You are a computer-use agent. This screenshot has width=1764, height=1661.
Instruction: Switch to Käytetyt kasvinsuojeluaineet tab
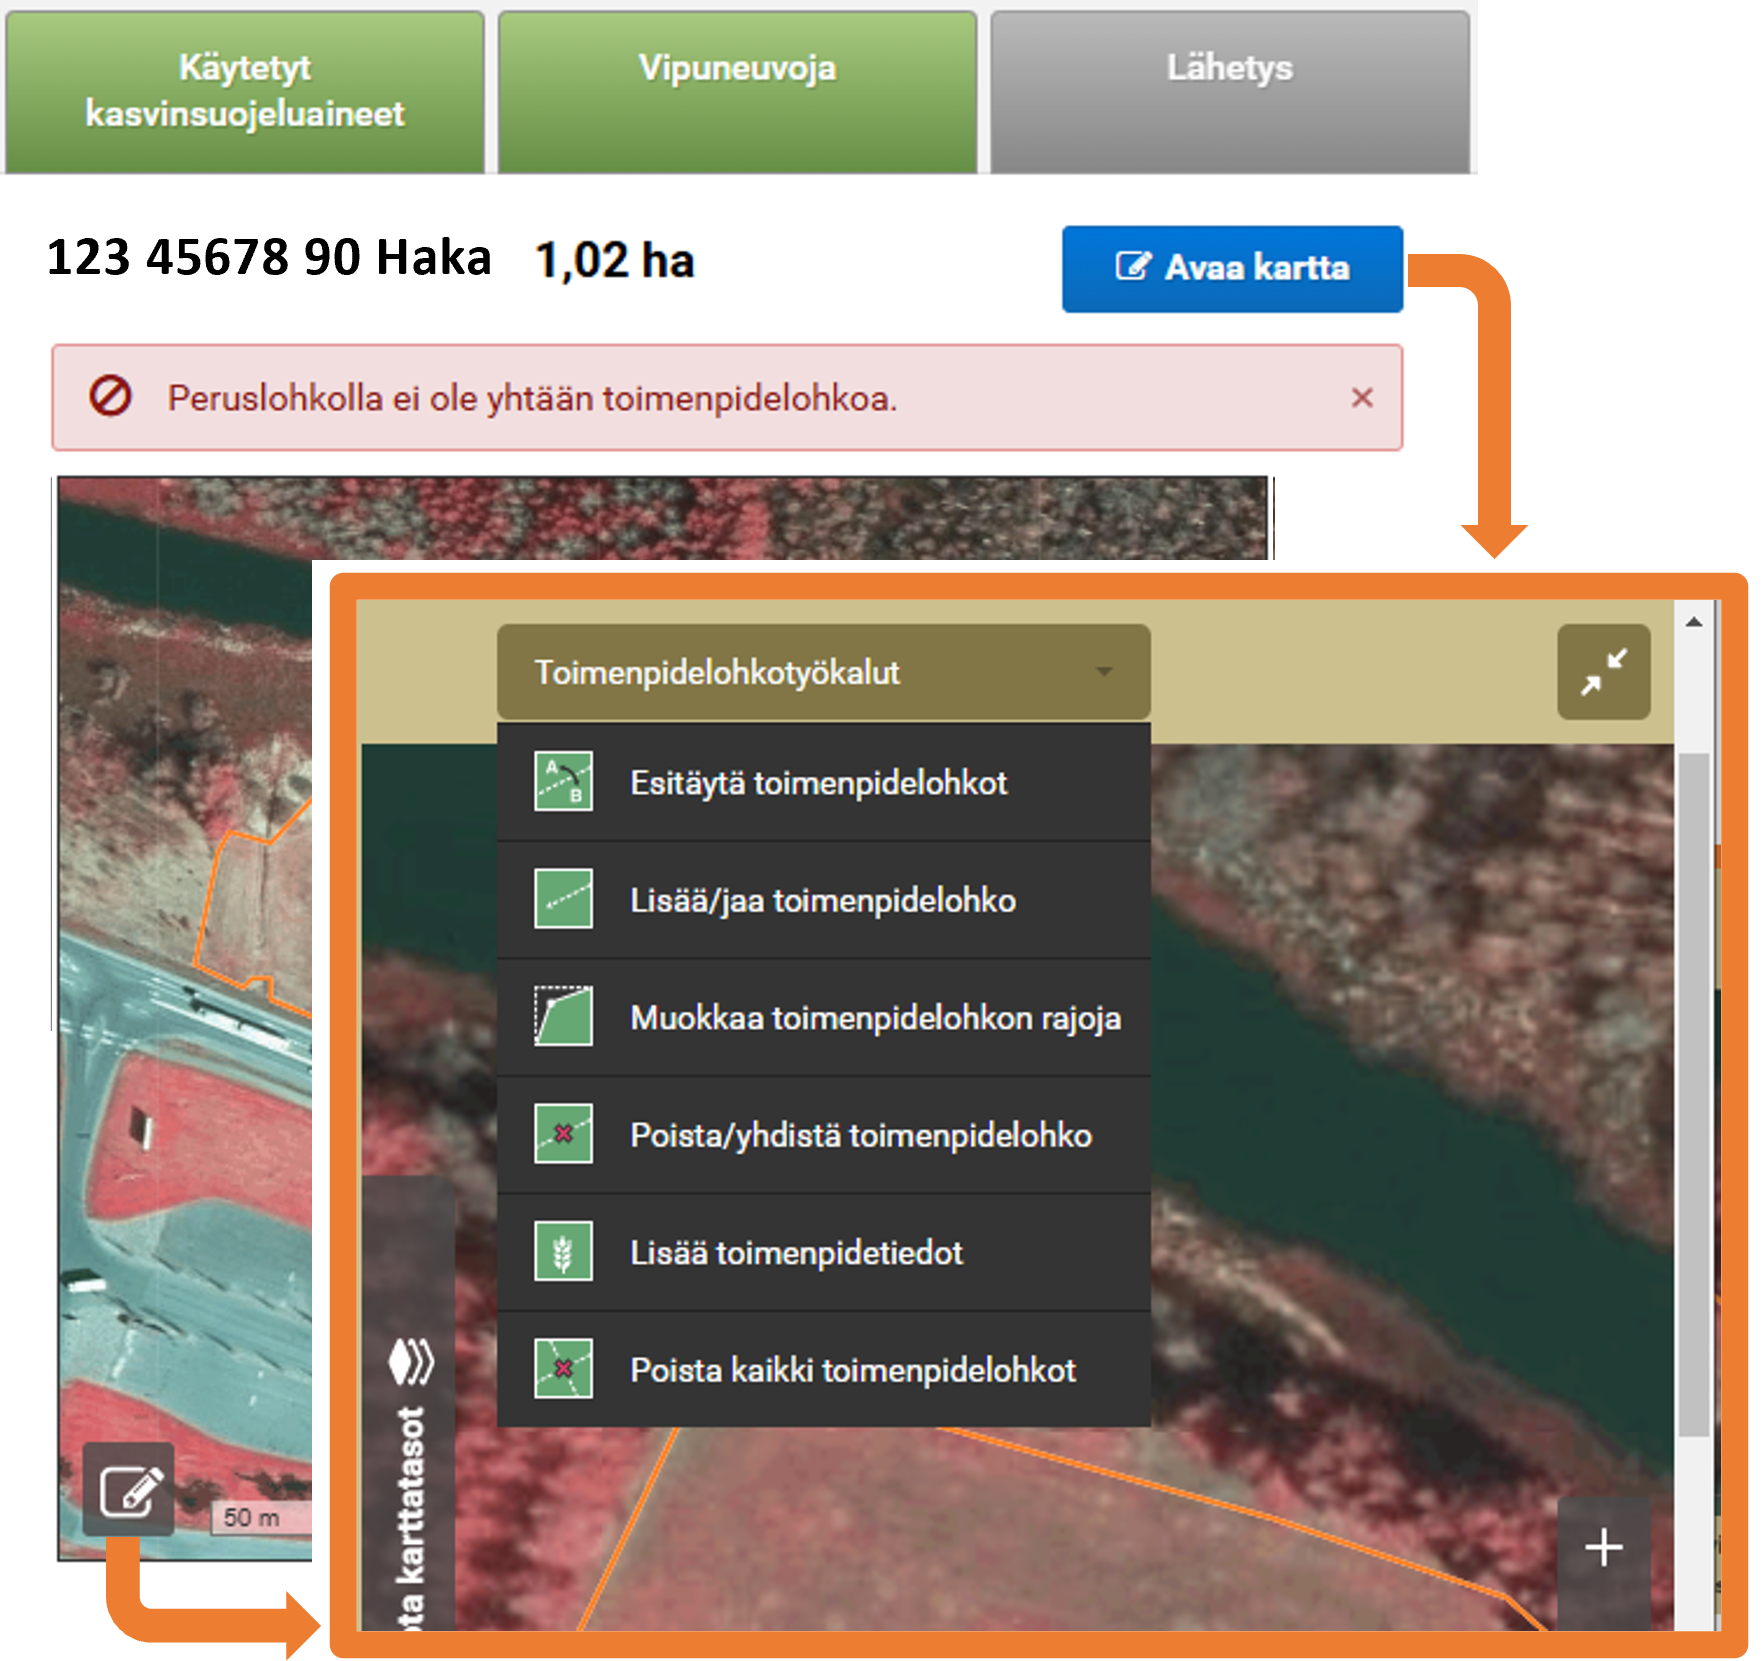click(245, 92)
